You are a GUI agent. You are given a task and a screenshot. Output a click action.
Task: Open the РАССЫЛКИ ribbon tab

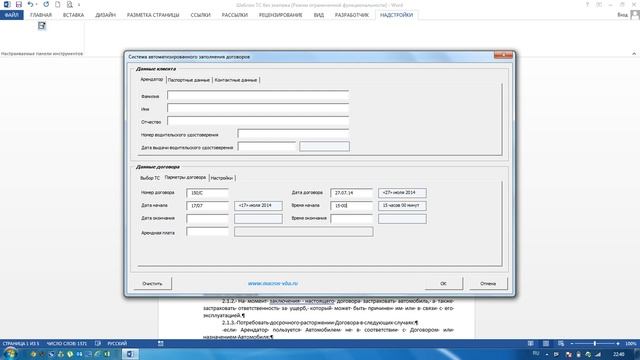tap(235, 15)
